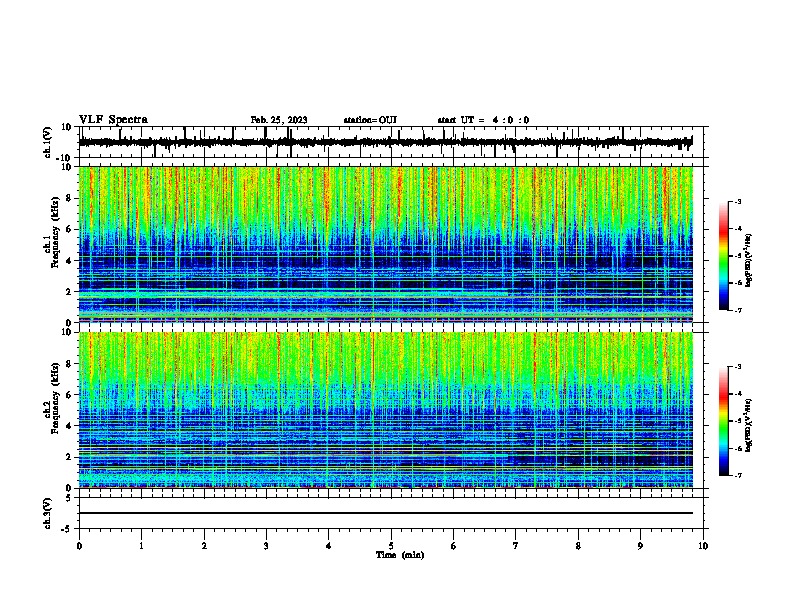Click the flat ch.3 voltage line

[385, 513]
